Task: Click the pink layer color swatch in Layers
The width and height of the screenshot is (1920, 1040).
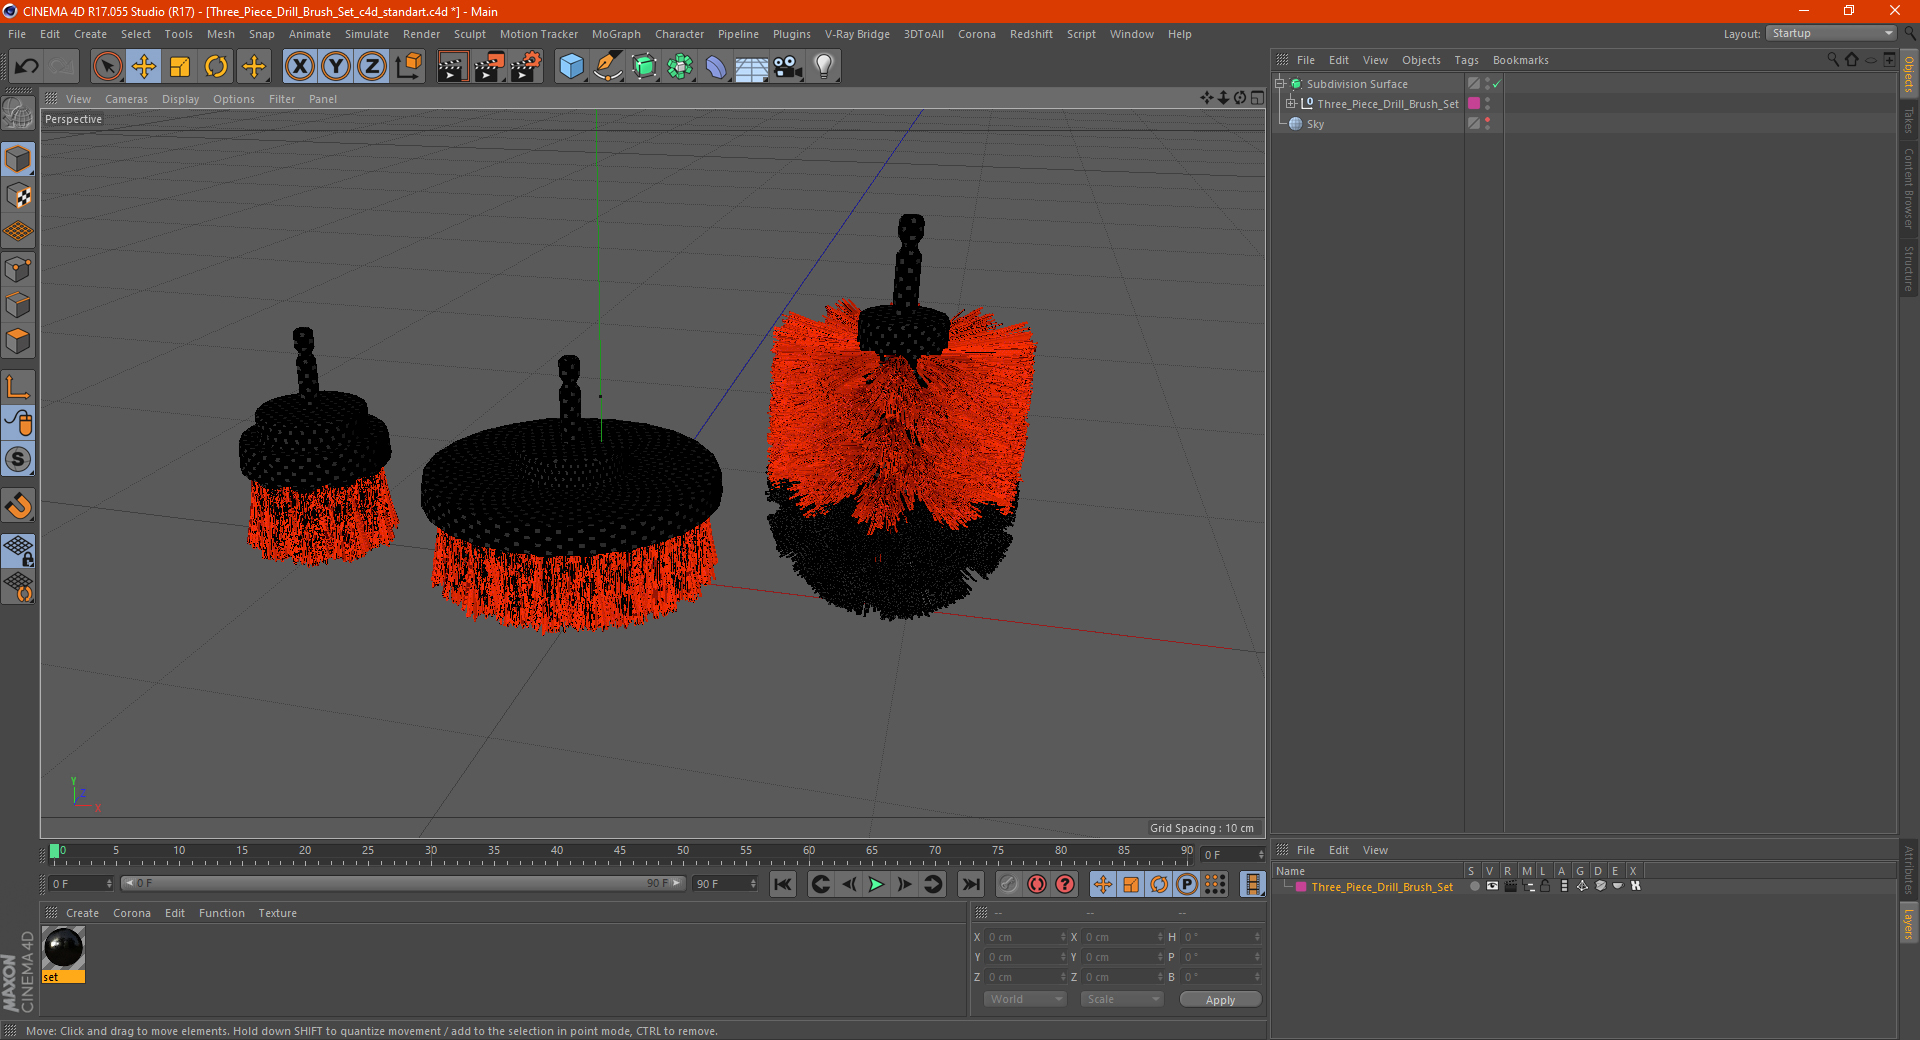Action: tap(1300, 887)
